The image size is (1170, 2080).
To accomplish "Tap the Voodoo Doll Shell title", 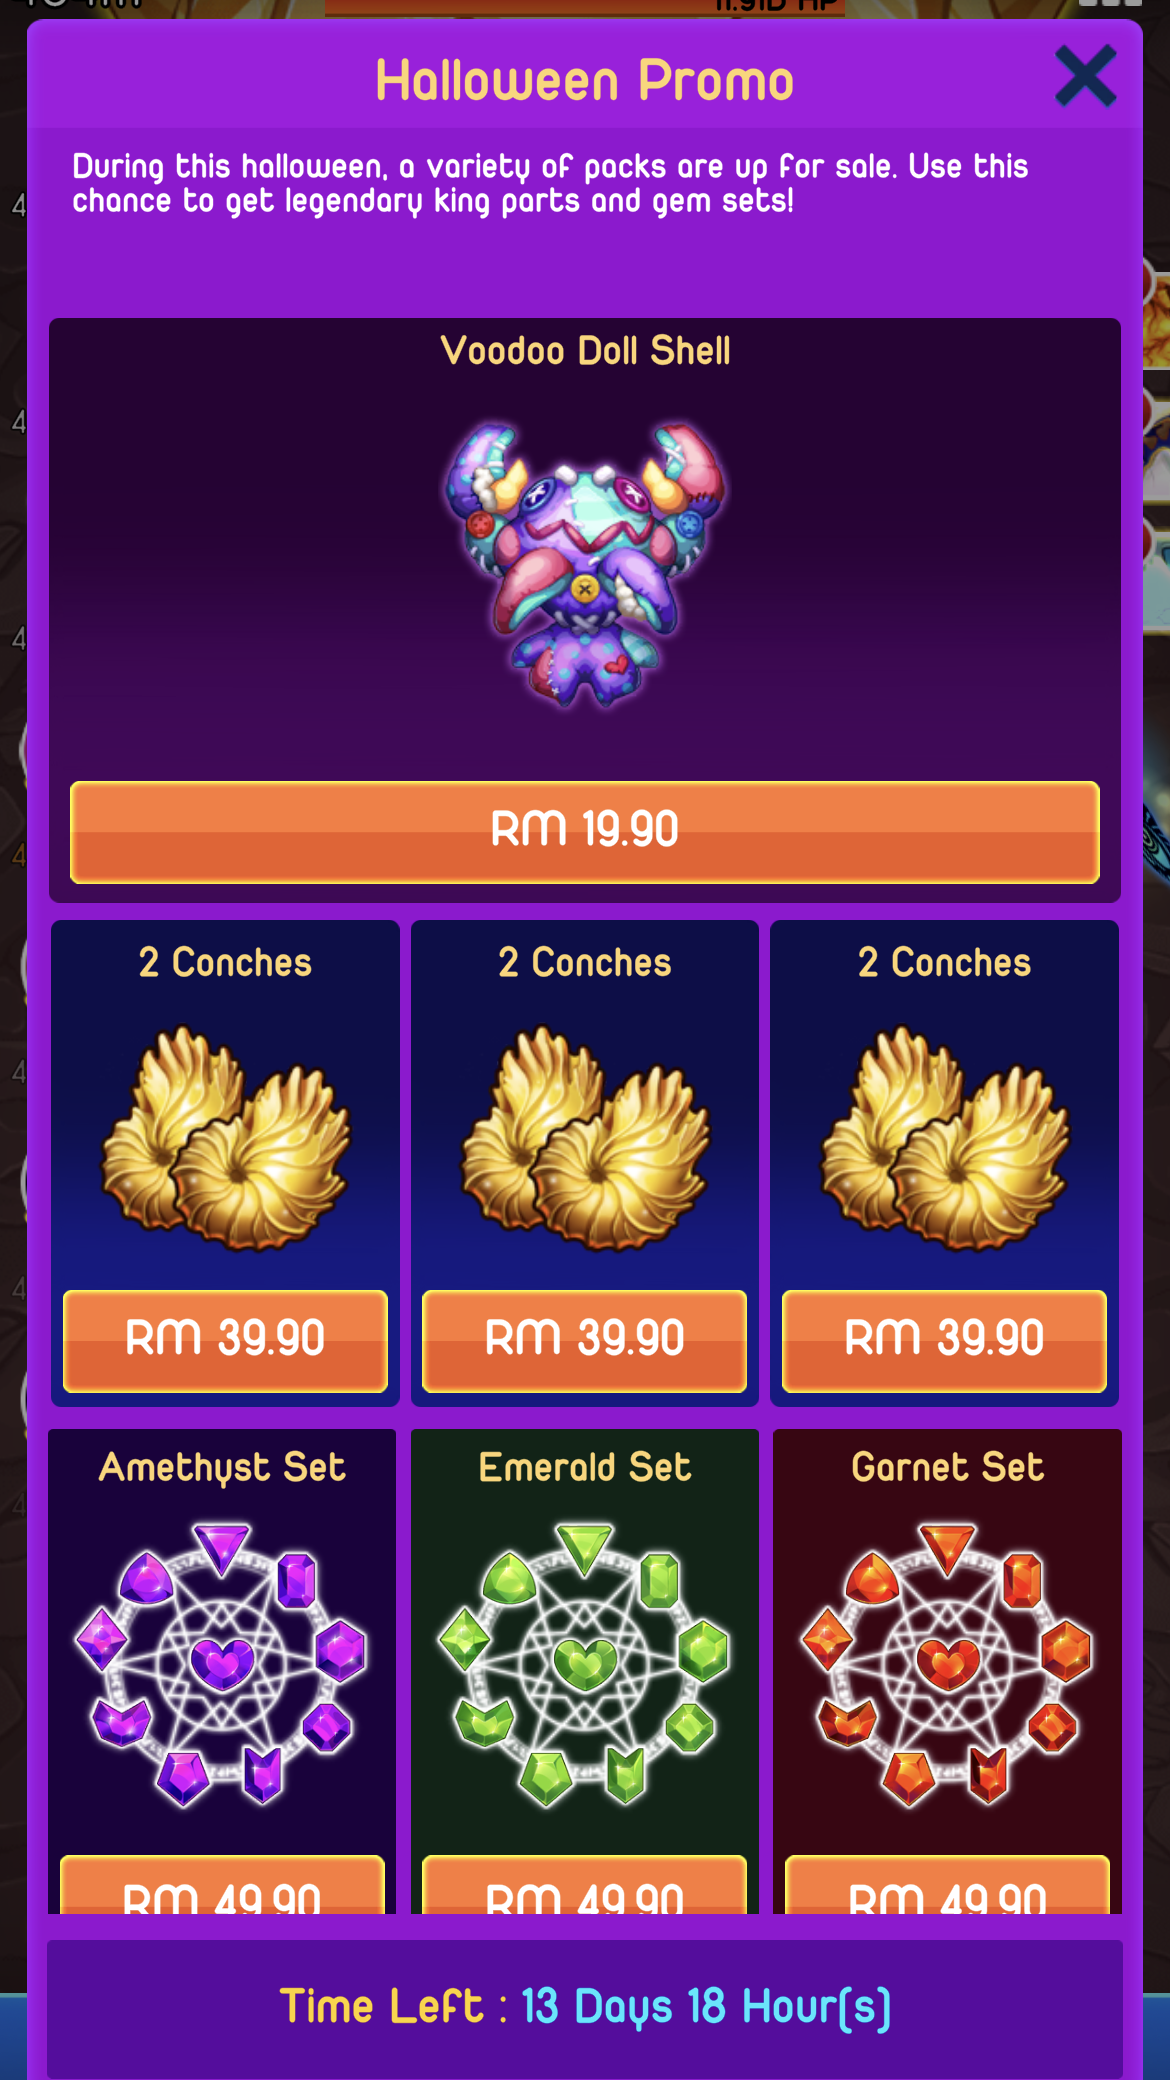I will coord(585,351).
